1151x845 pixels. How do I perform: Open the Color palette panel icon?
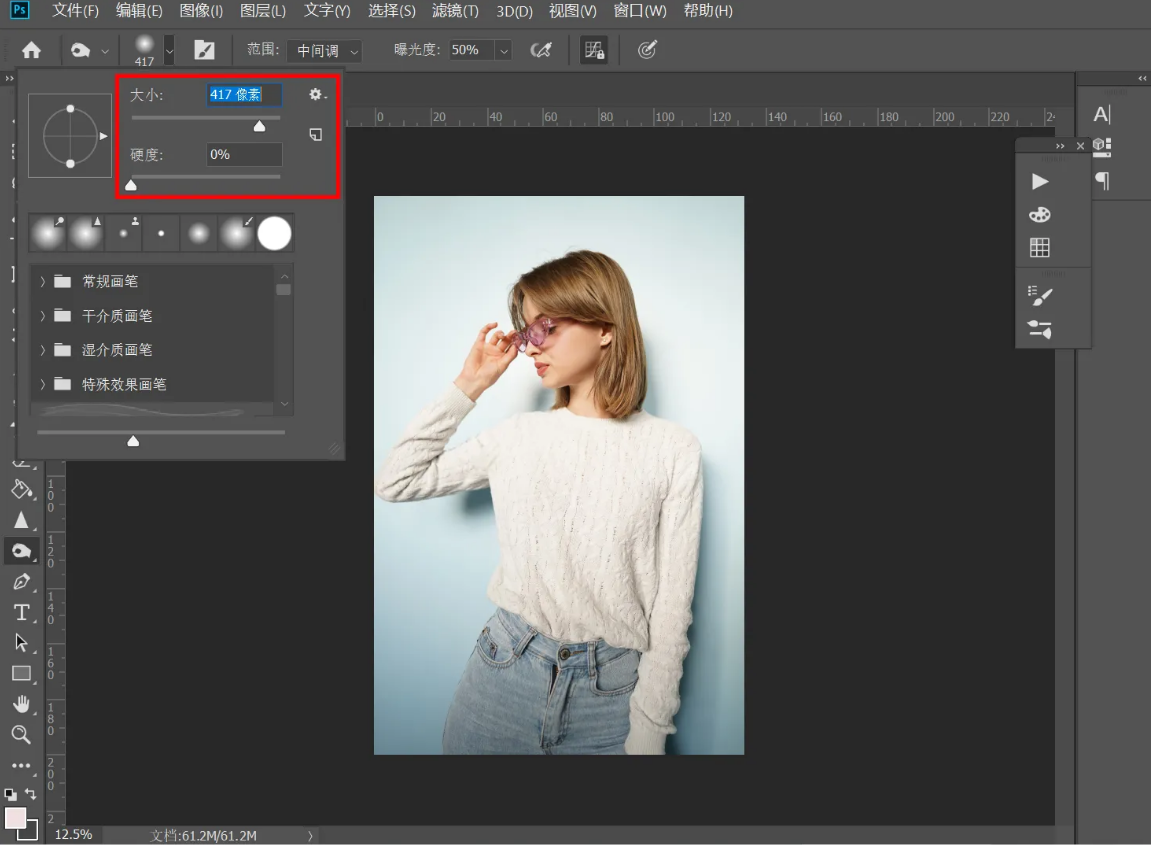(1040, 214)
